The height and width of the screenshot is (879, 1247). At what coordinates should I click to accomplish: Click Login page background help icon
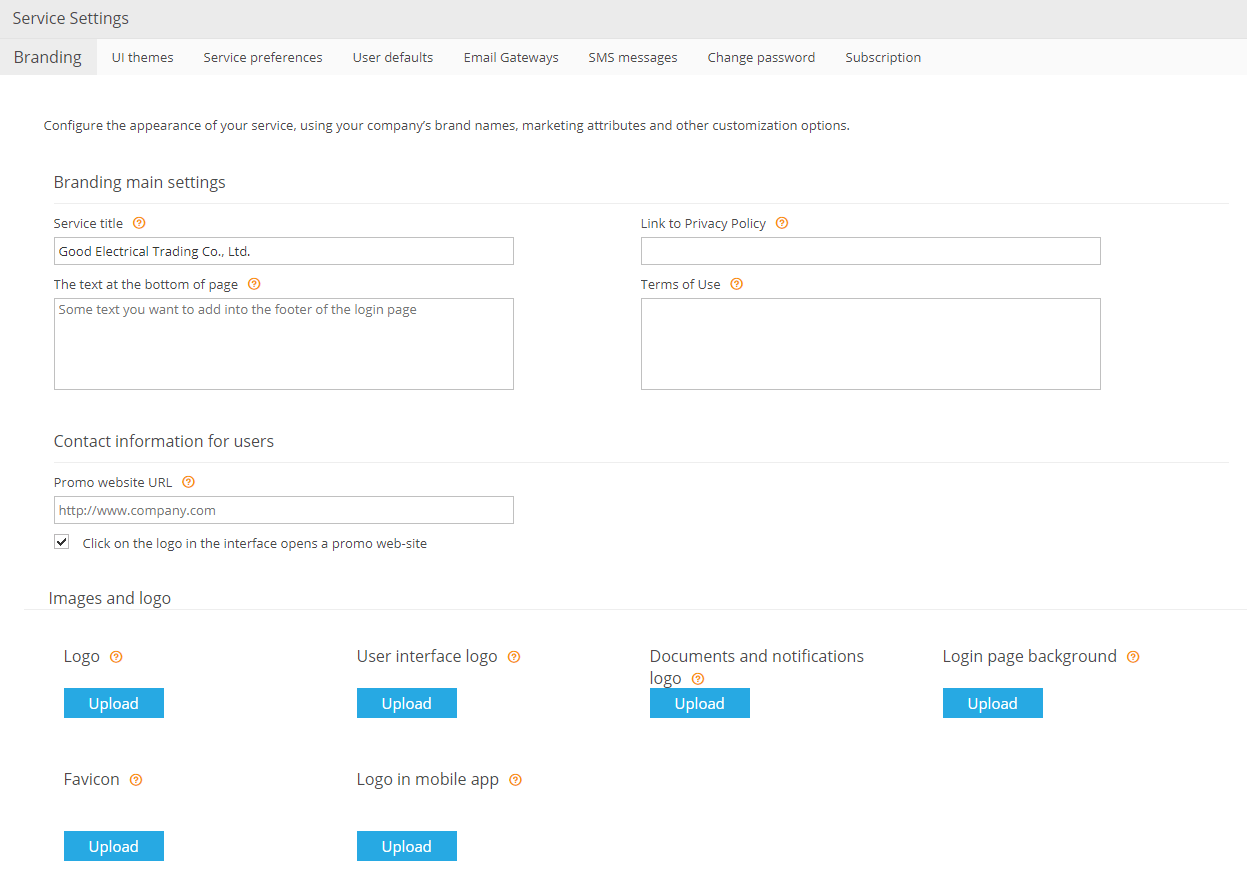click(1133, 657)
